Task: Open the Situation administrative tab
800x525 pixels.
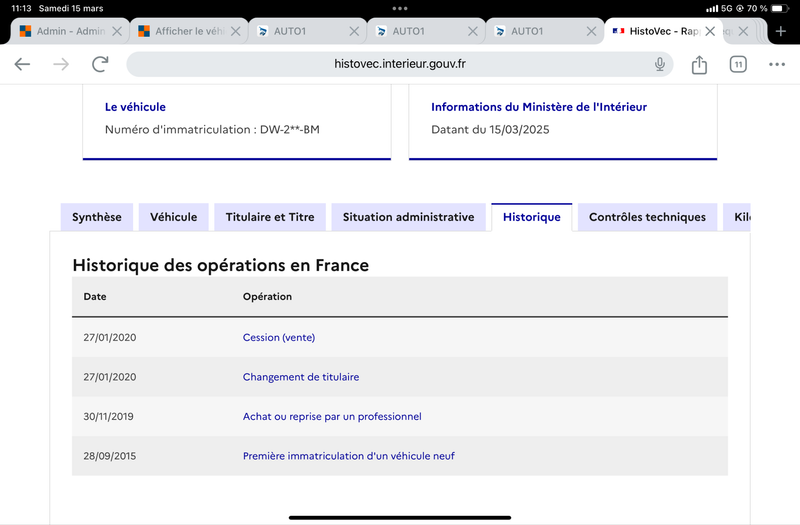Action: click(x=408, y=217)
